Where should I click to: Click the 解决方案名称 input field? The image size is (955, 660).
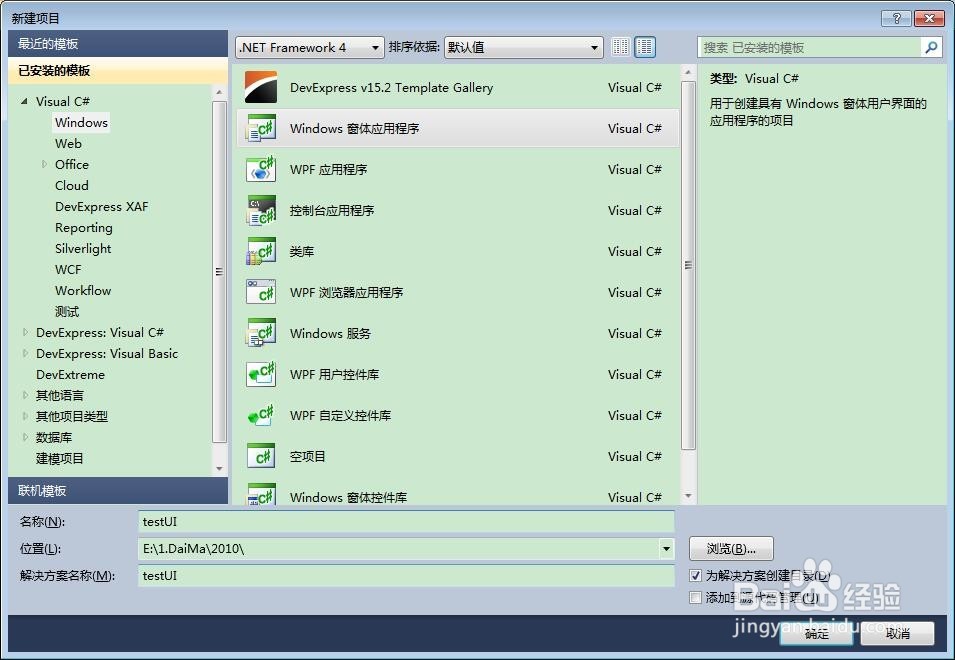406,575
